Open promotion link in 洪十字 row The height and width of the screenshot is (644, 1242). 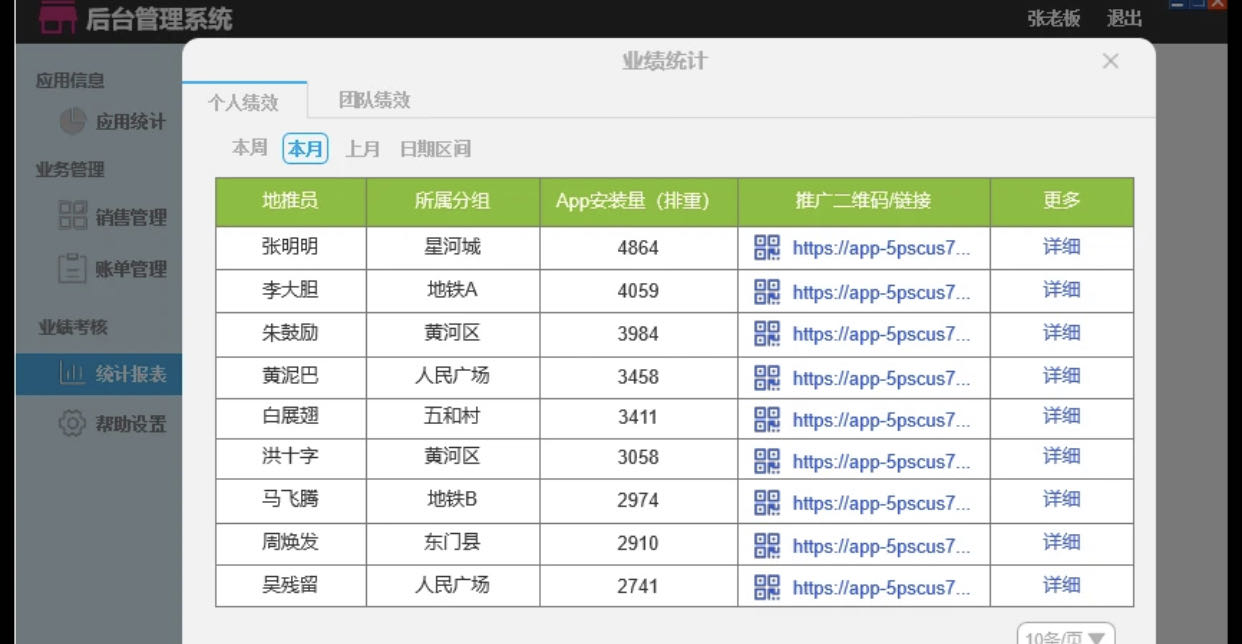click(x=881, y=462)
